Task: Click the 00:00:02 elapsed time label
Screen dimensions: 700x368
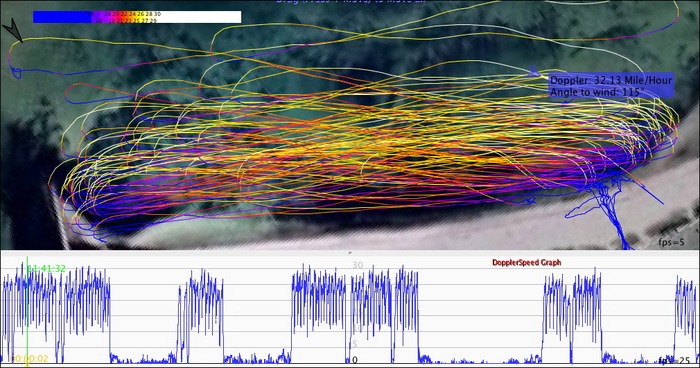Action: (29, 359)
